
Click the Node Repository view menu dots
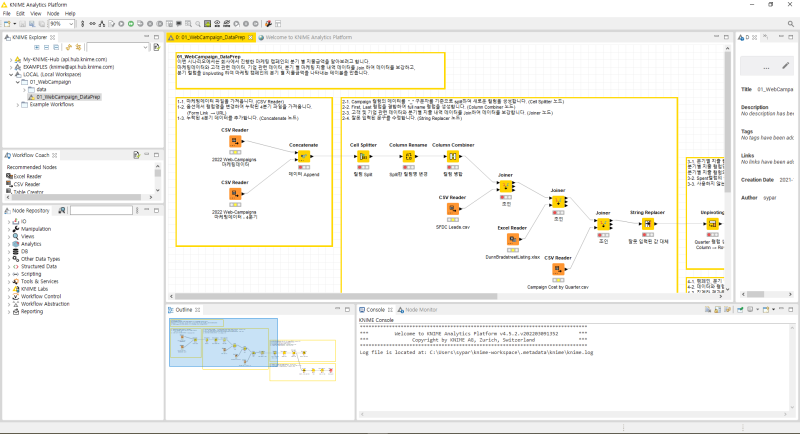click(137, 210)
